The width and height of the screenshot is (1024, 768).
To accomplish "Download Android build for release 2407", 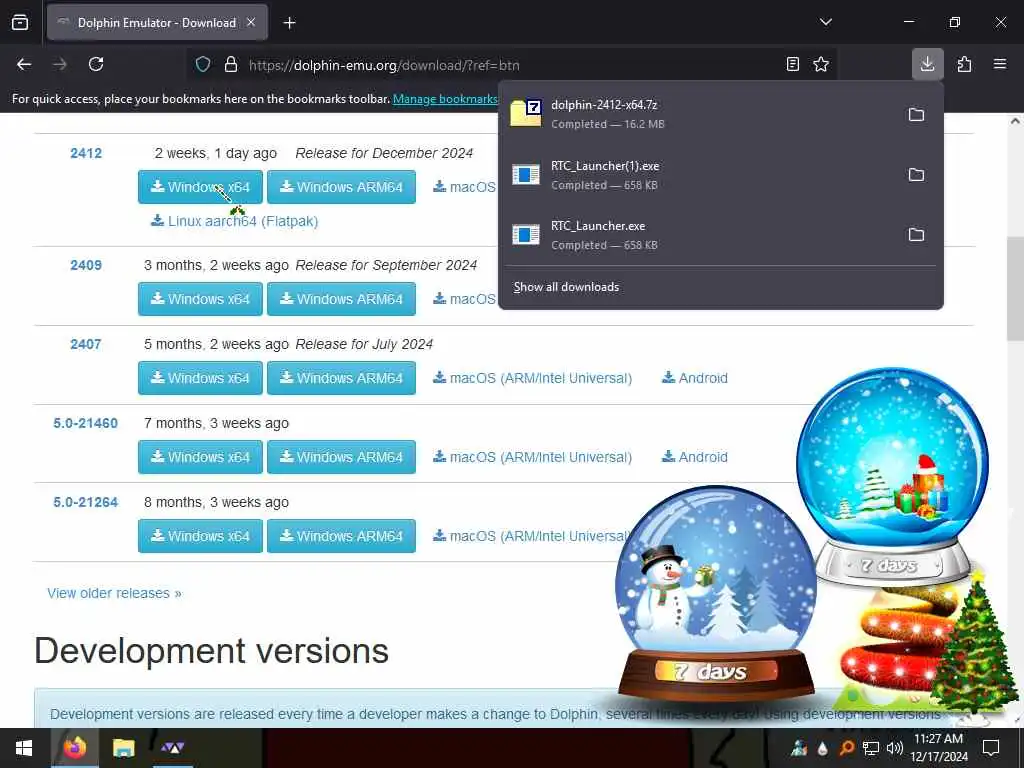I will pos(695,378).
